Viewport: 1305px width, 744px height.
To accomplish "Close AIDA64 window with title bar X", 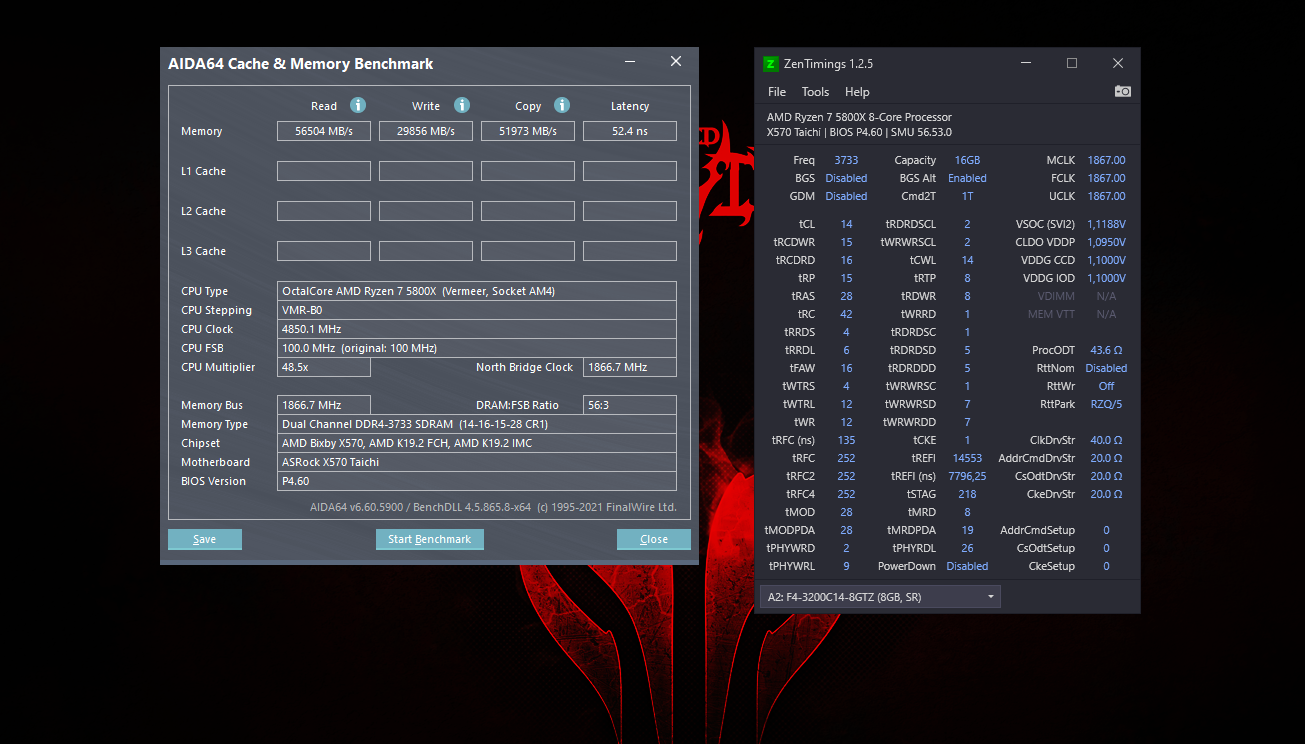I will coord(676,62).
